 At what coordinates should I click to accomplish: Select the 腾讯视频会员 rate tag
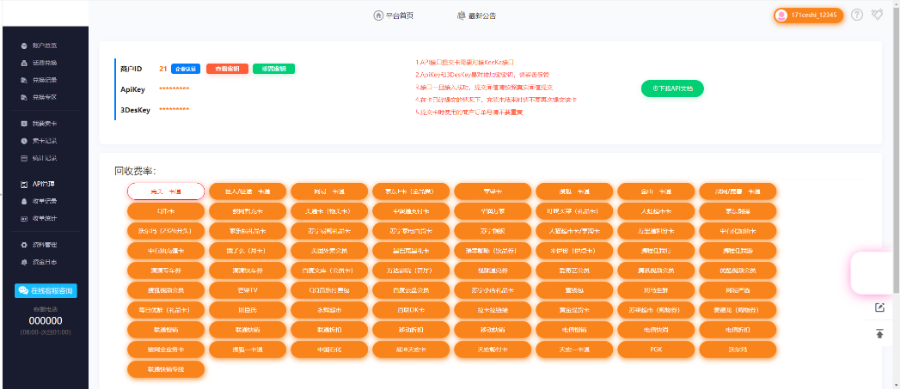pyautogui.click(x=656, y=270)
